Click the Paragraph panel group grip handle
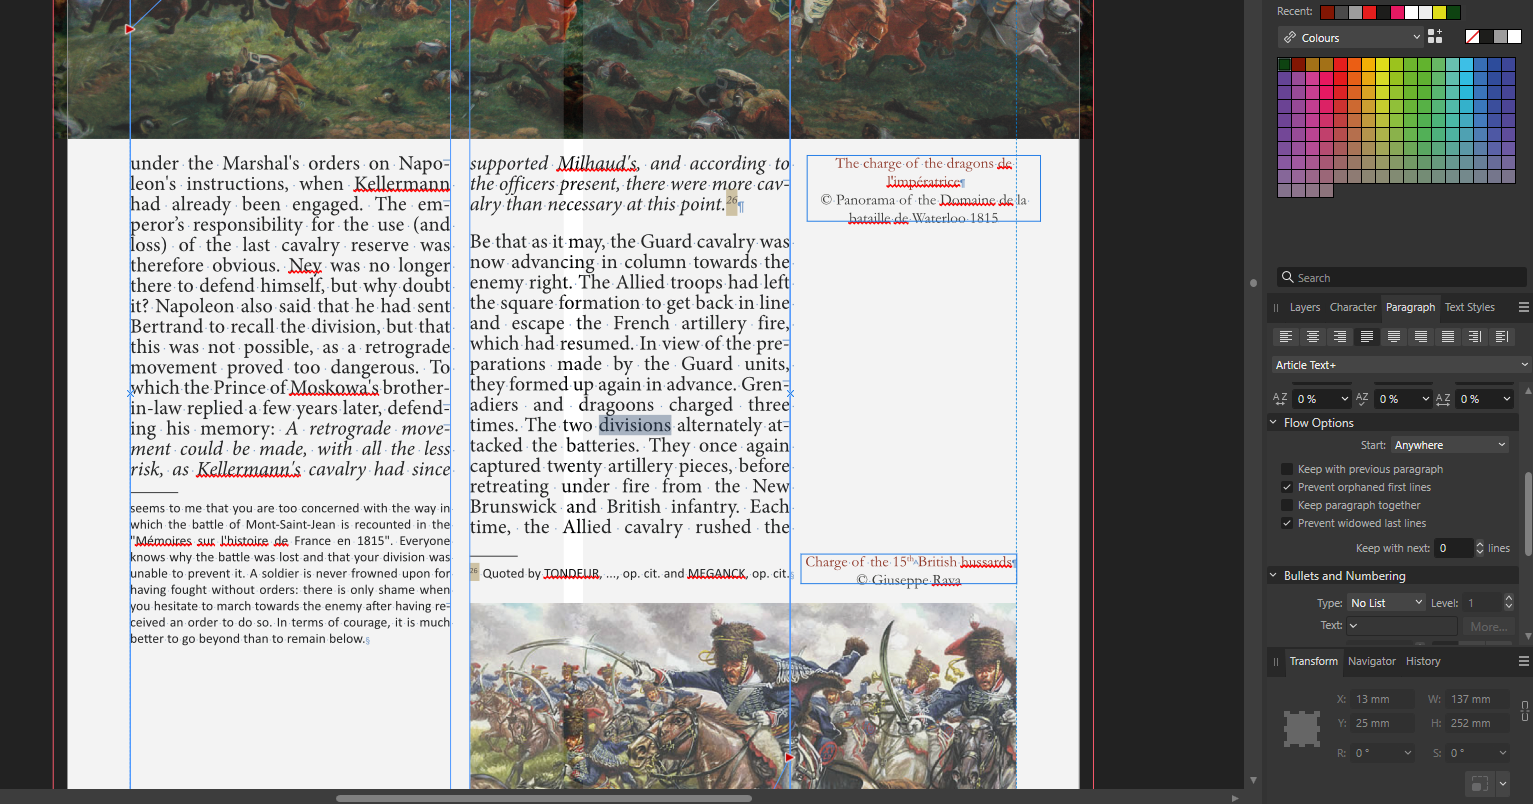The width and height of the screenshot is (1533, 804). pyautogui.click(x=1276, y=308)
